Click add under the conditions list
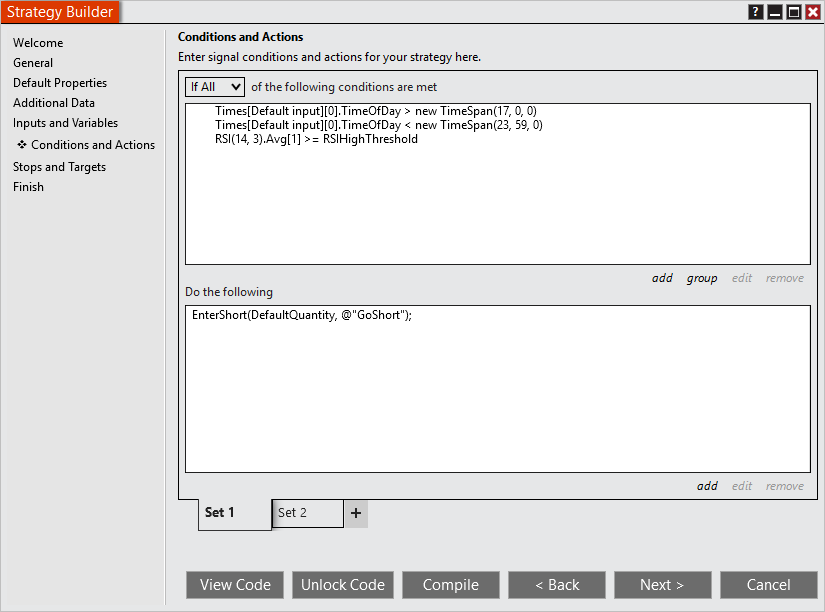This screenshot has width=825, height=612. [662, 278]
